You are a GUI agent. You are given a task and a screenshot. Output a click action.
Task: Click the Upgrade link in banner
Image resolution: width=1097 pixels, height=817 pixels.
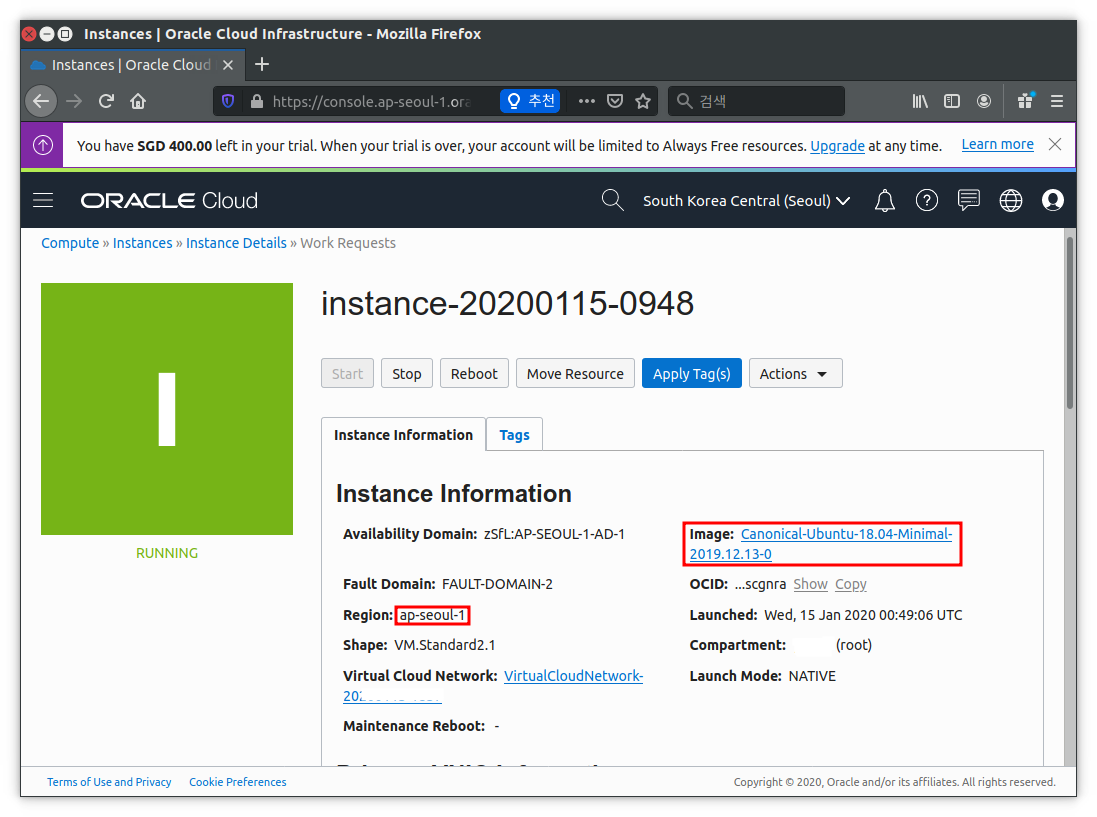[837, 145]
